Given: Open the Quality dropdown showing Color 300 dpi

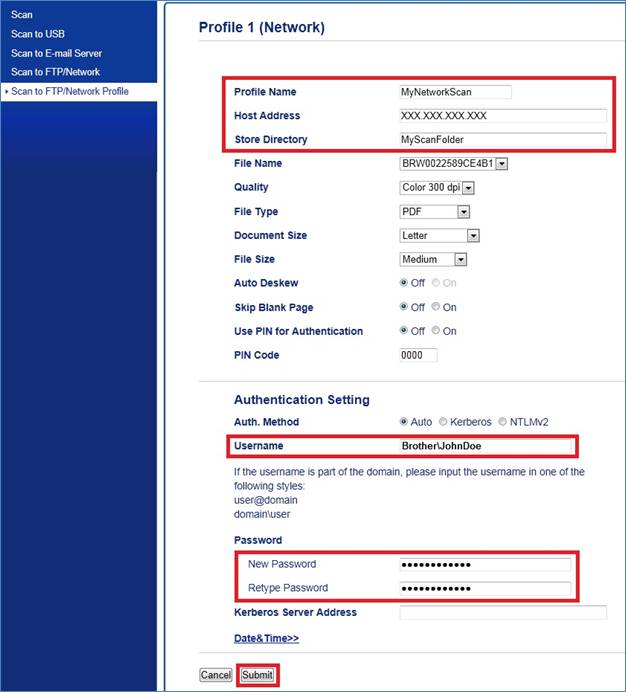Looking at the screenshot, I should click(437, 187).
